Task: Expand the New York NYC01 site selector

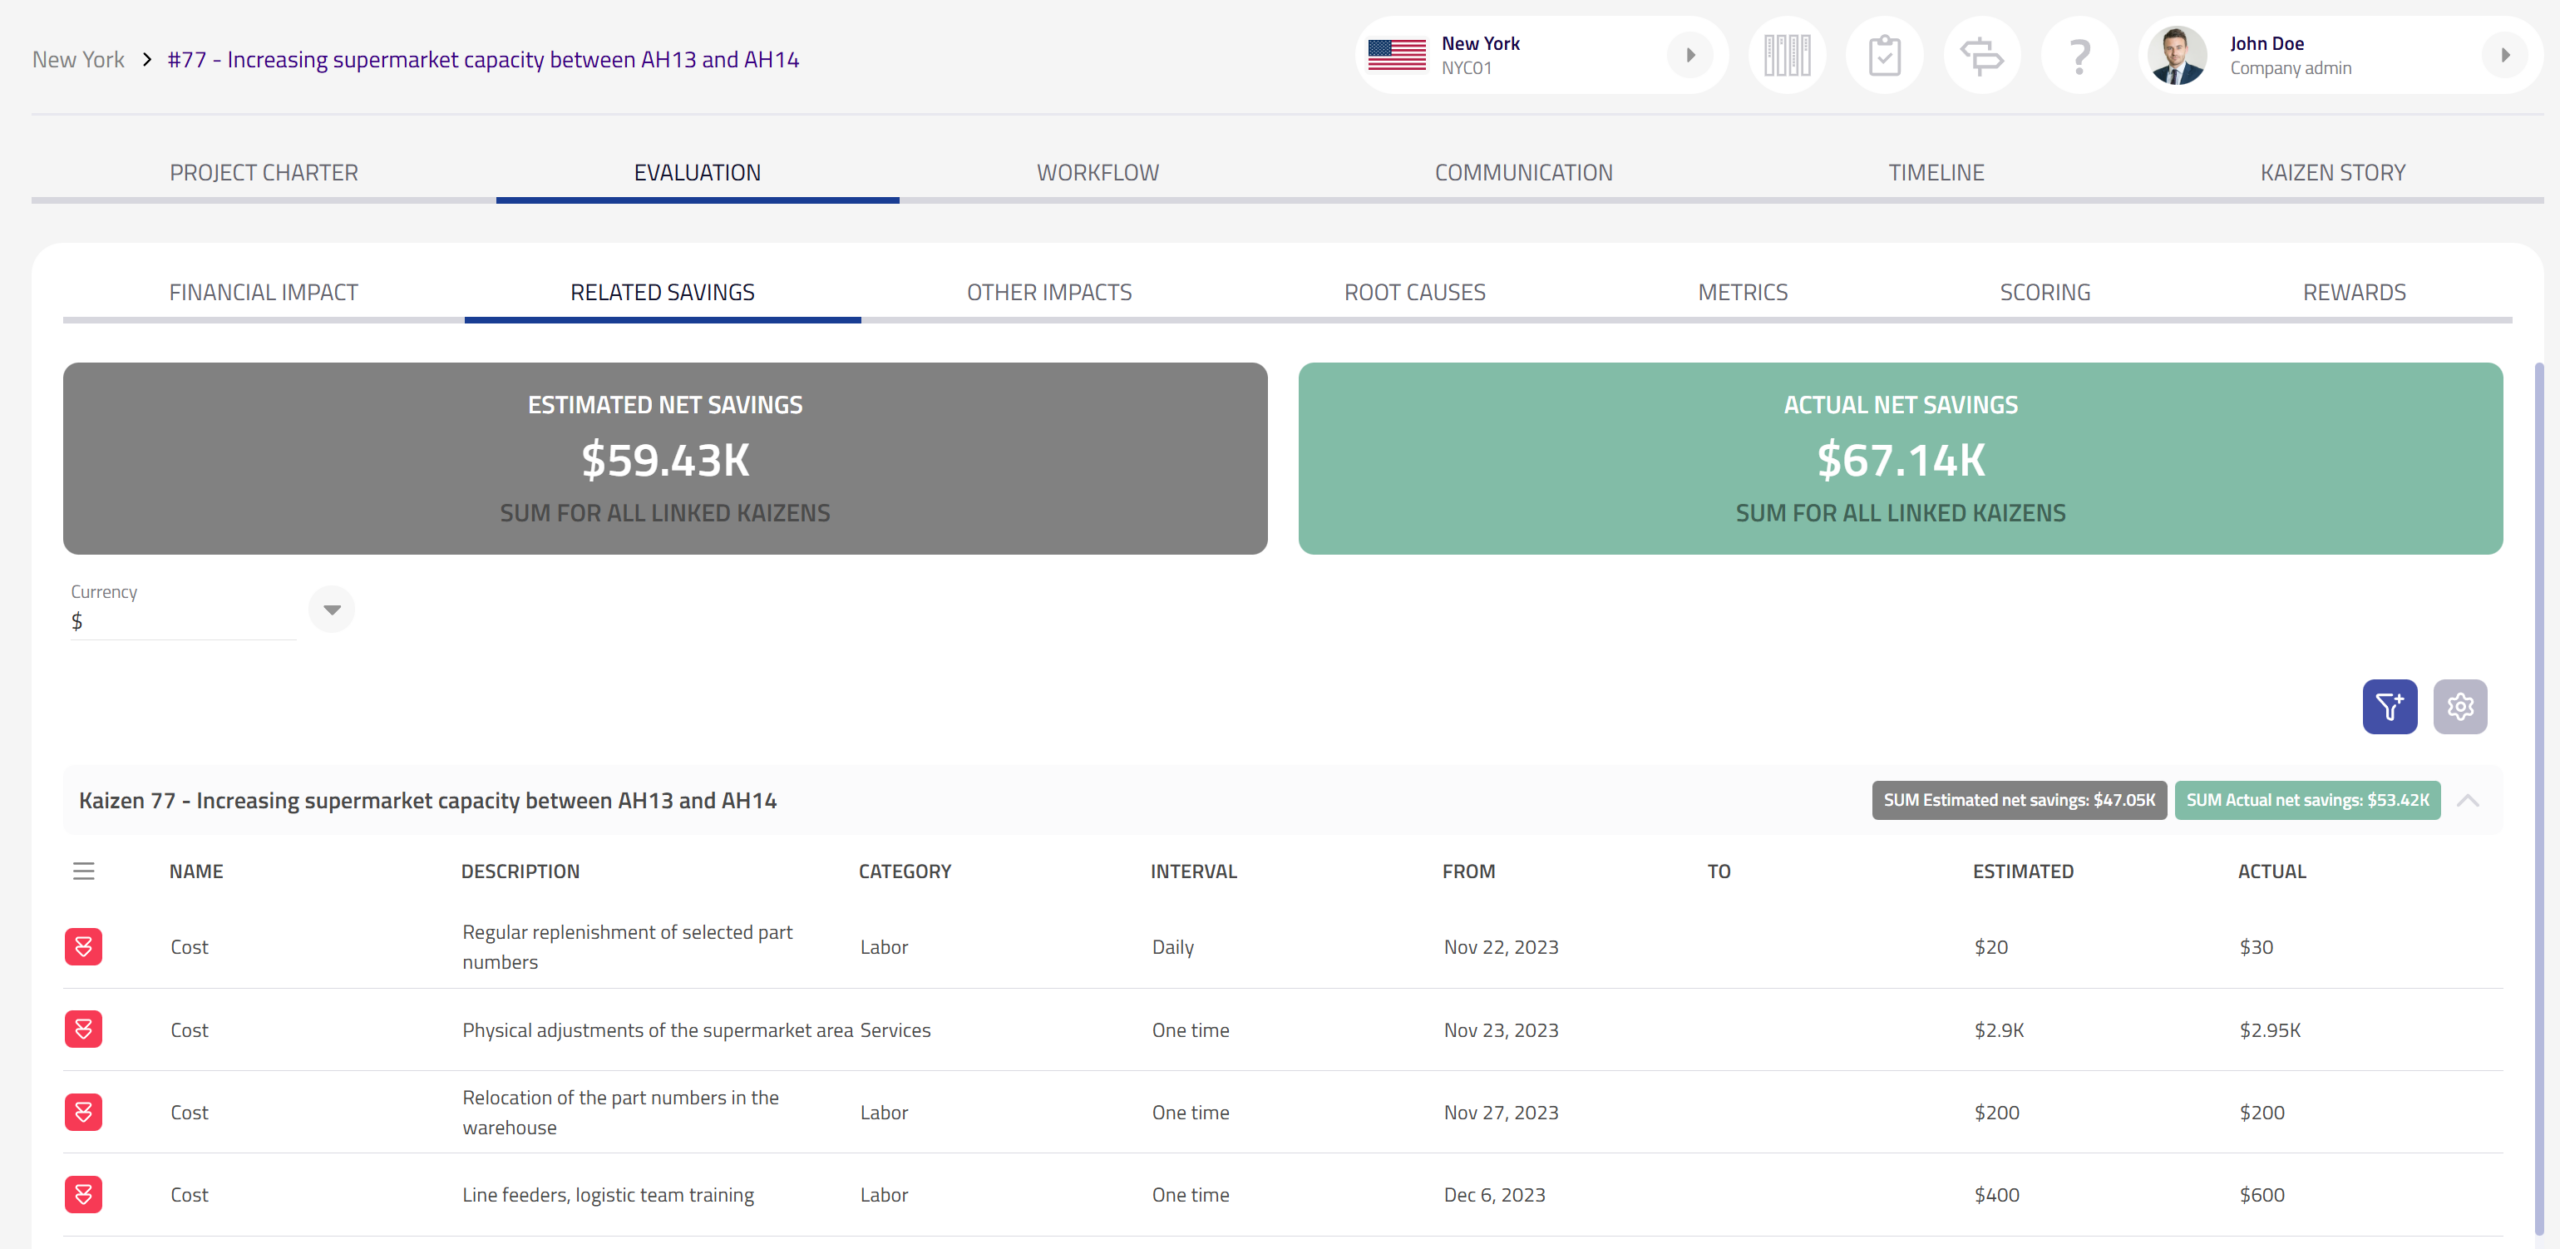Action: tap(1690, 56)
